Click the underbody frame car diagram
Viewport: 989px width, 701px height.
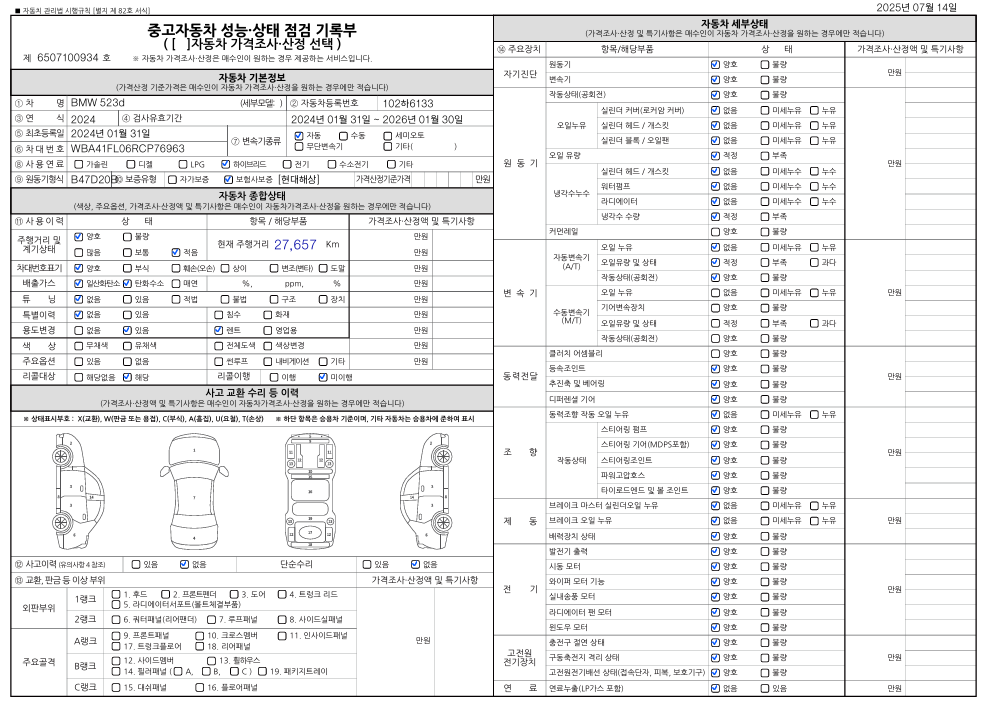310,491
